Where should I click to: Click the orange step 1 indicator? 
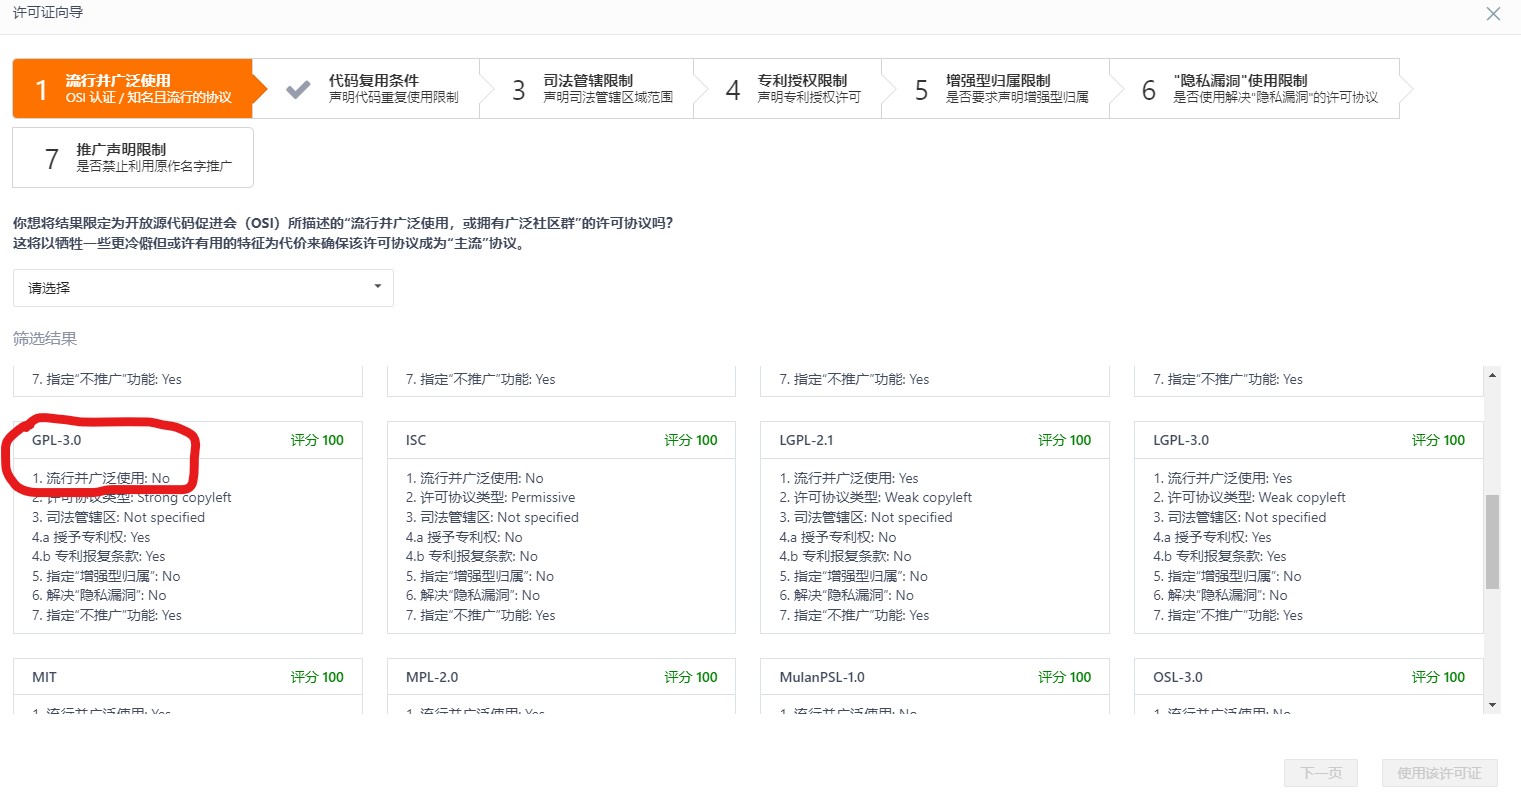click(40, 88)
